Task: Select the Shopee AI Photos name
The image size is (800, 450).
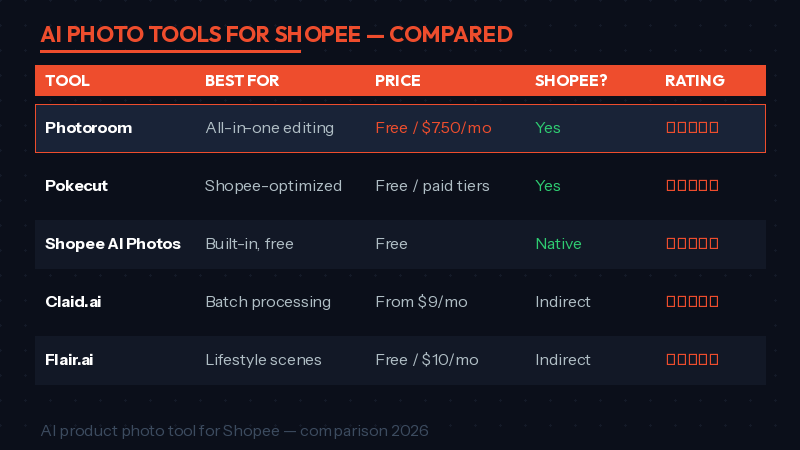Action: click(113, 244)
